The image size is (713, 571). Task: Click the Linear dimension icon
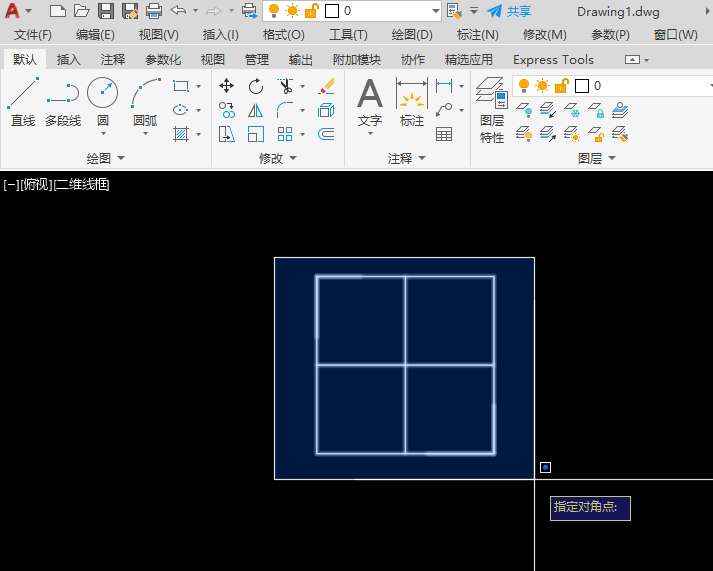[444, 85]
